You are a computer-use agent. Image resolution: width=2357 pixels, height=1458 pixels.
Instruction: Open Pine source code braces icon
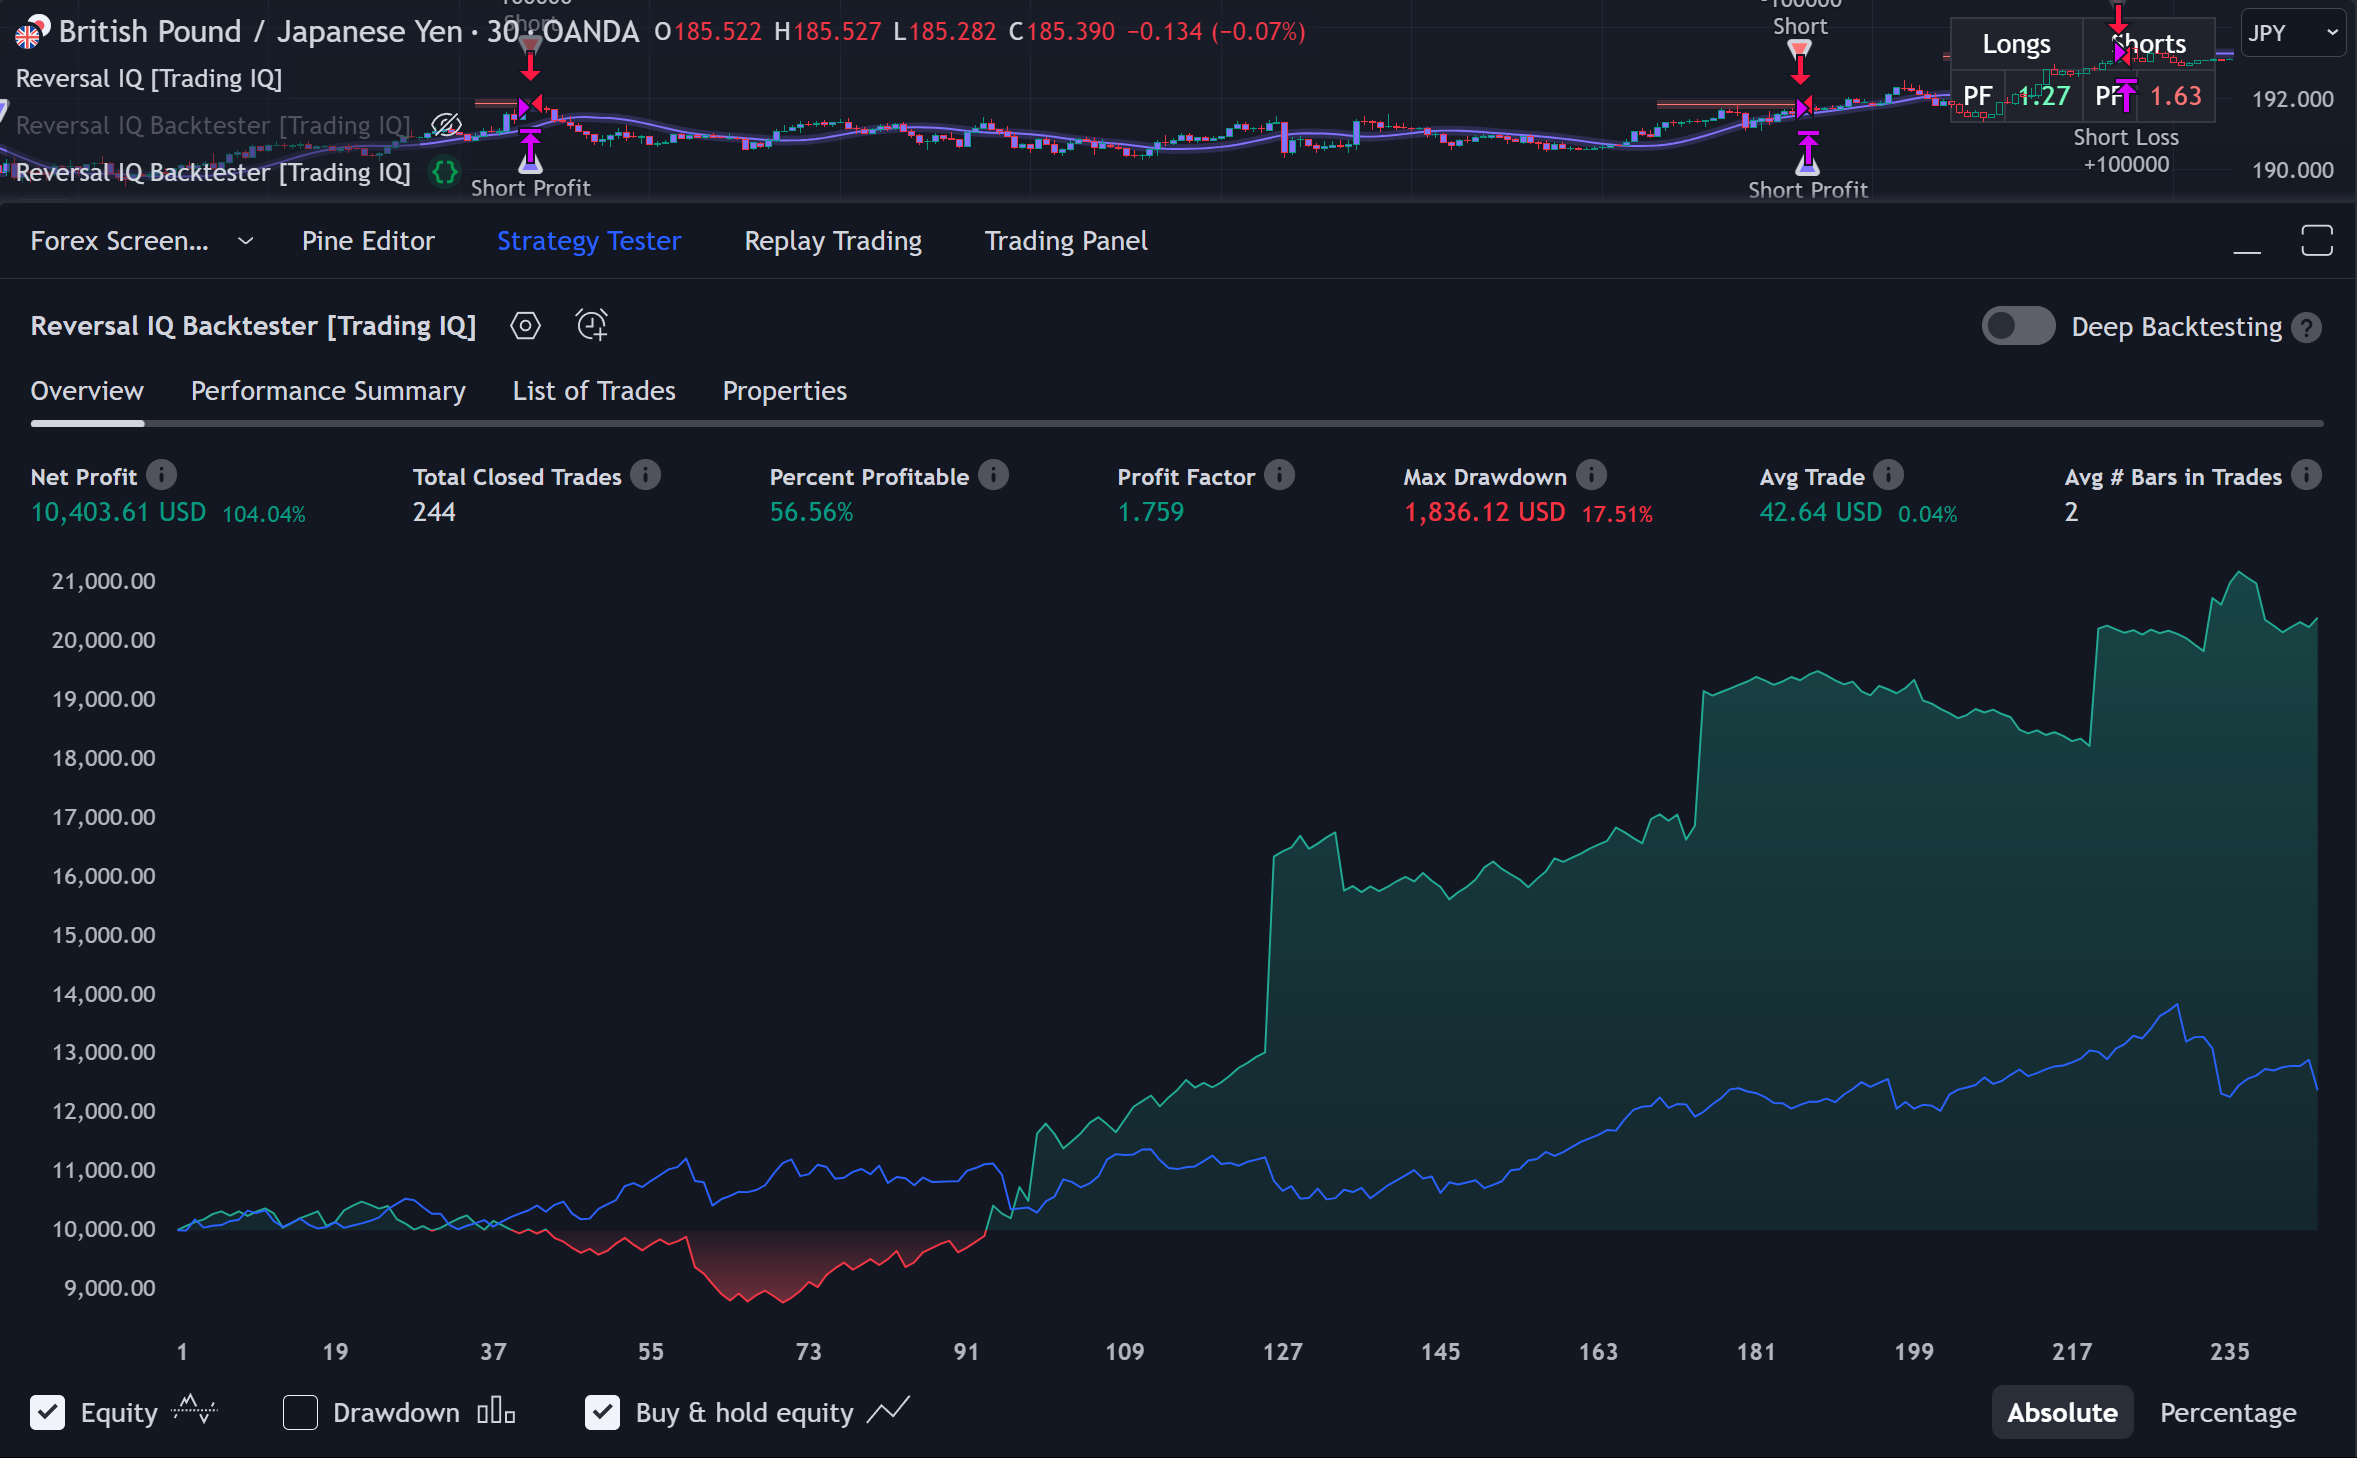pyautogui.click(x=444, y=172)
